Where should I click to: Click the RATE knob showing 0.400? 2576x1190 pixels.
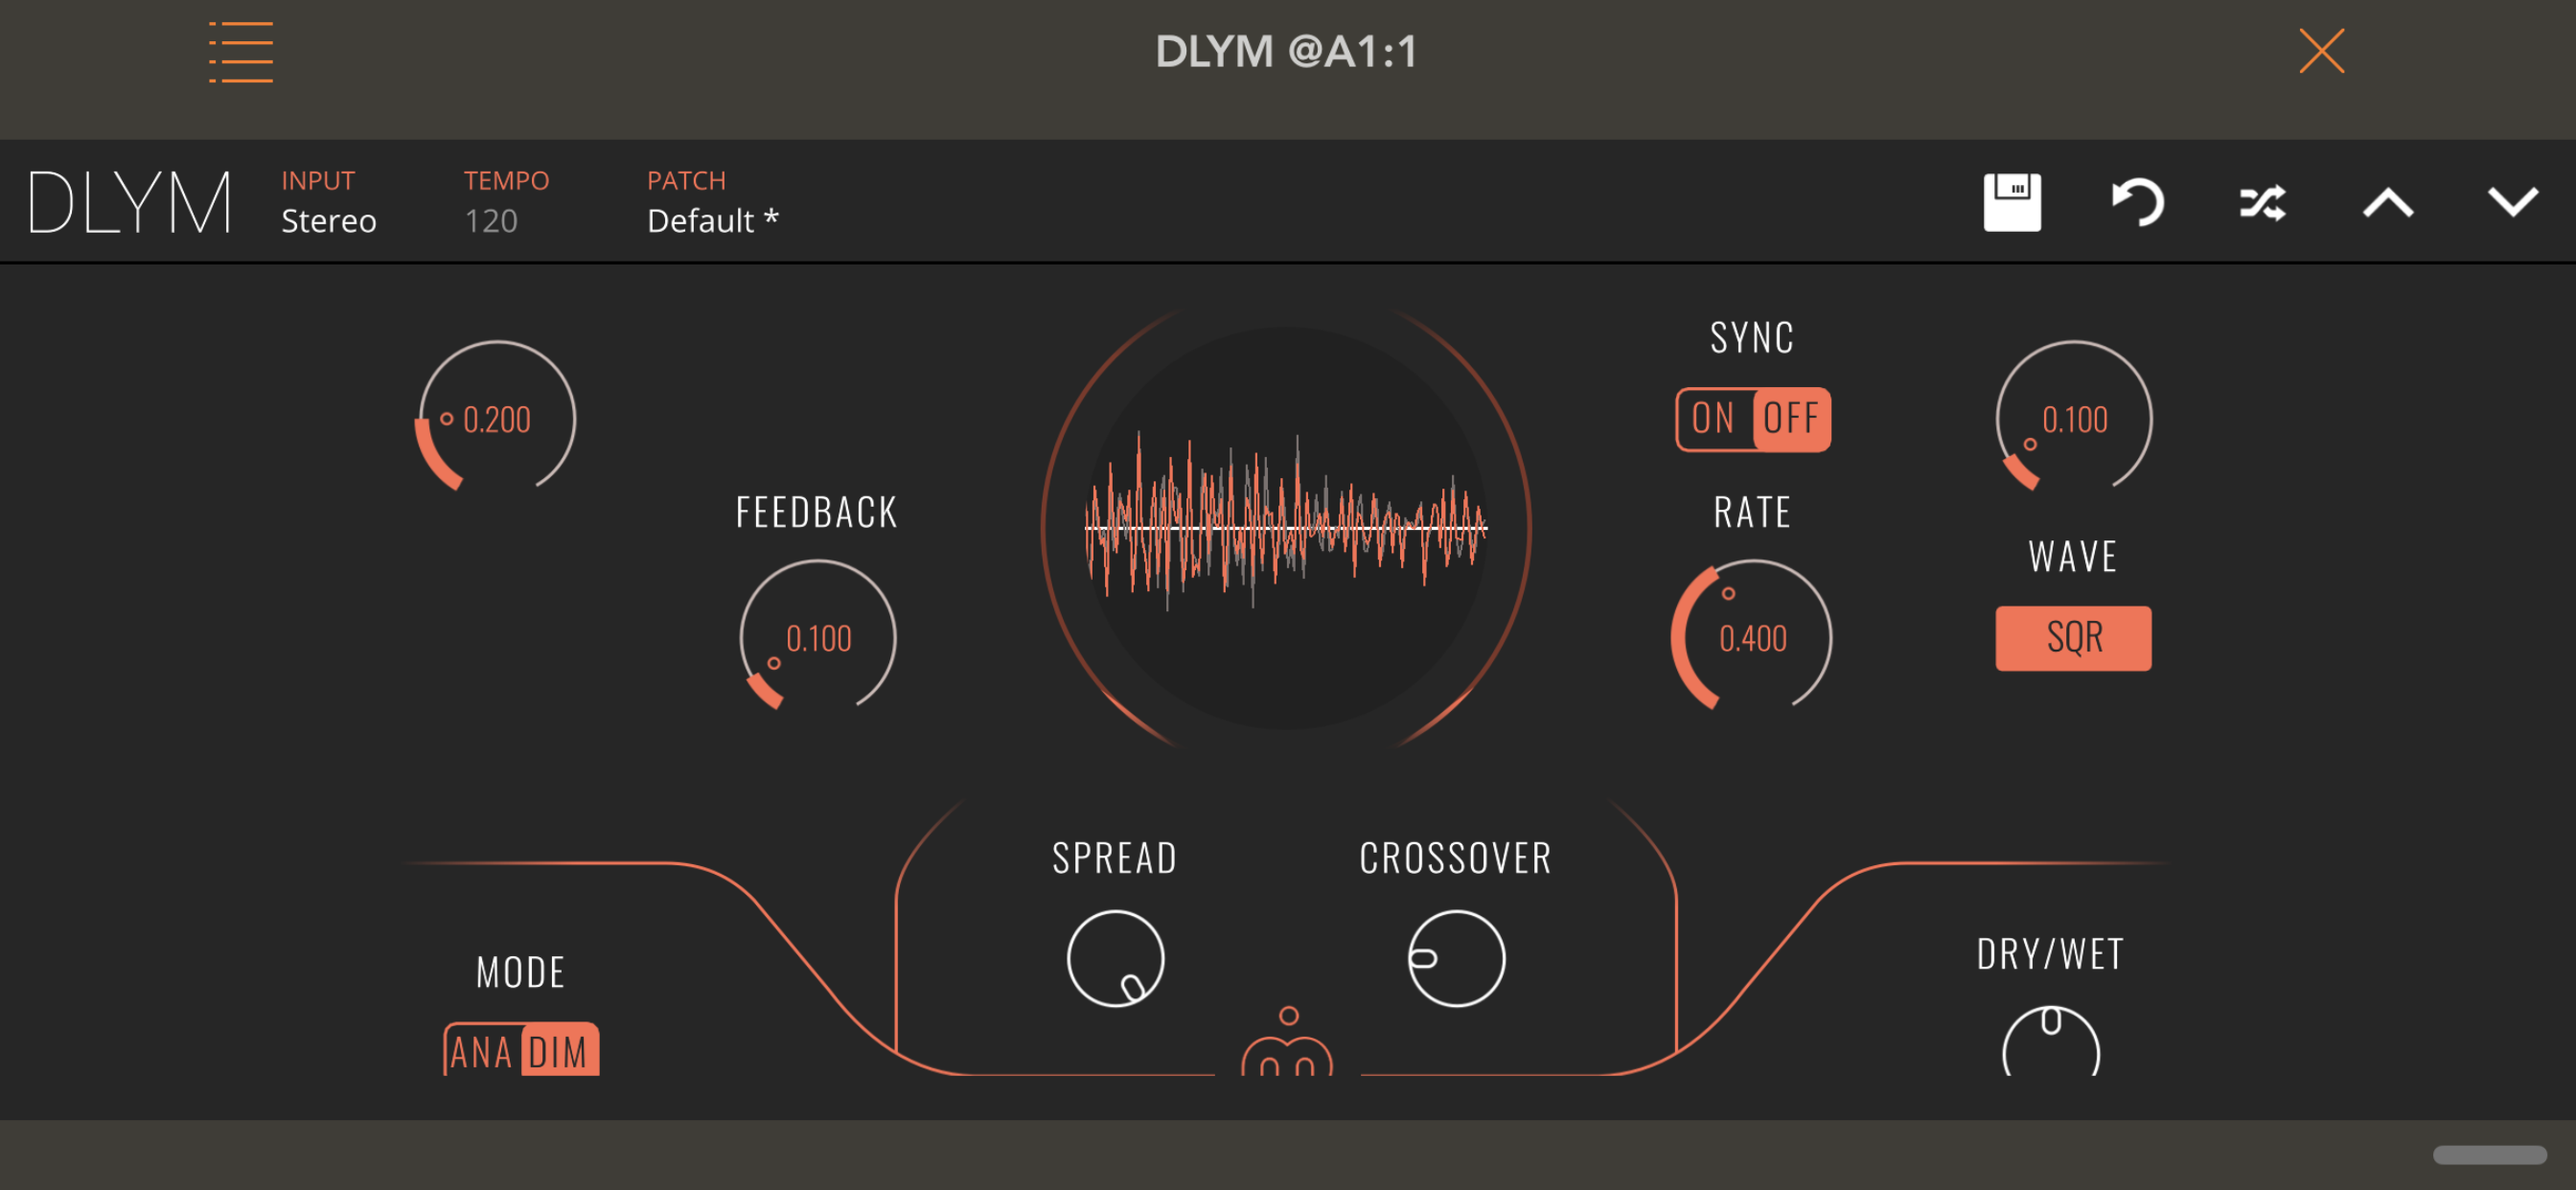[x=1751, y=638]
